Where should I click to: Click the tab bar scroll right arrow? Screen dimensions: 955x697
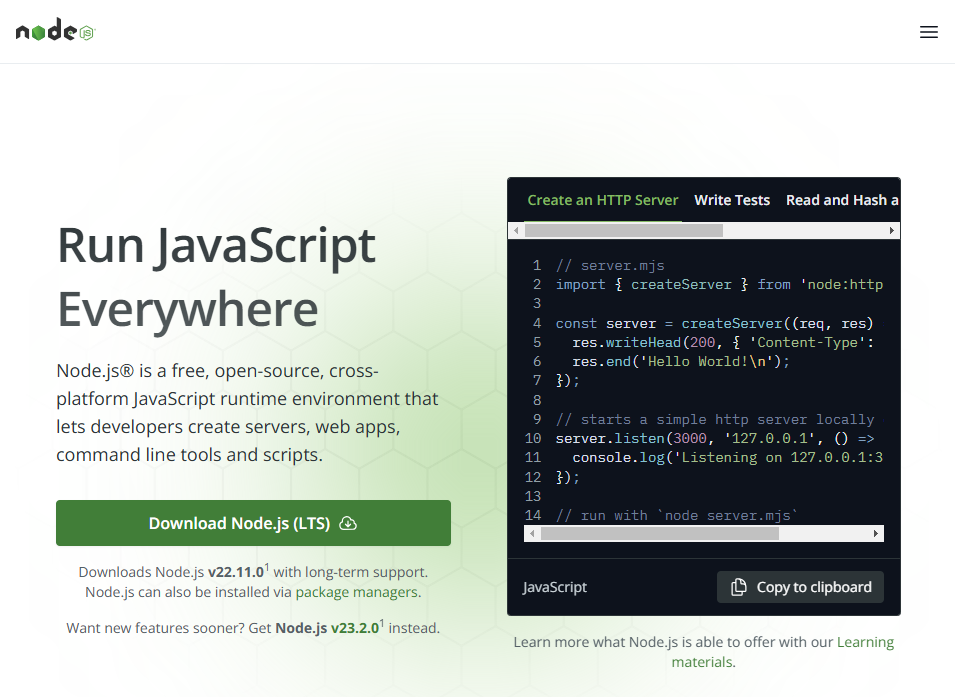(x=892, y=230)
